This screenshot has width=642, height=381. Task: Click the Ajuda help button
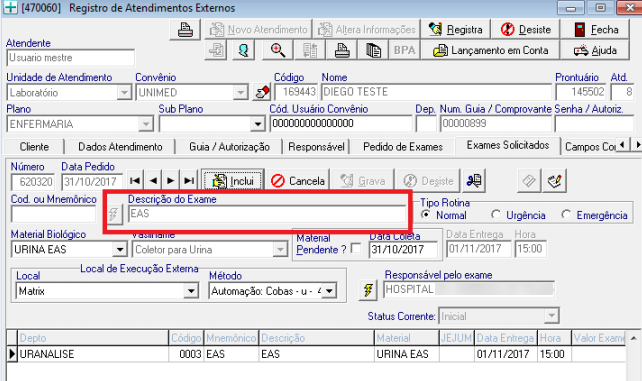coord(595,50)
